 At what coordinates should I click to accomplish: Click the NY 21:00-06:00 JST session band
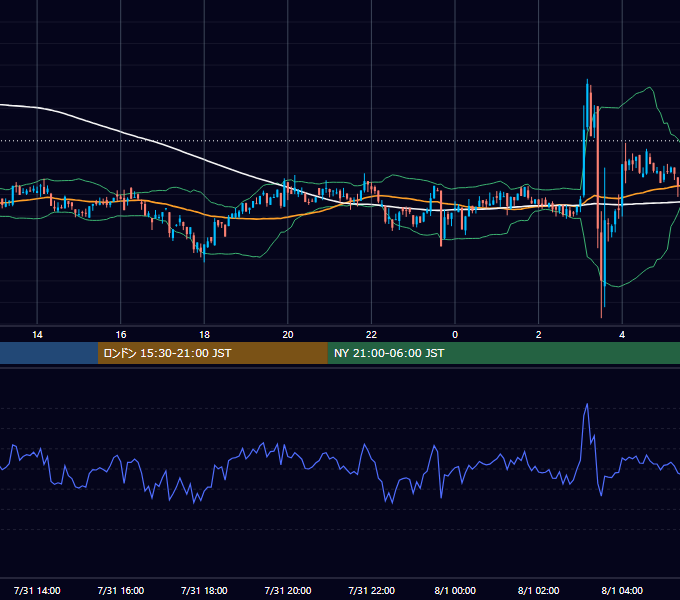[503, 353]
